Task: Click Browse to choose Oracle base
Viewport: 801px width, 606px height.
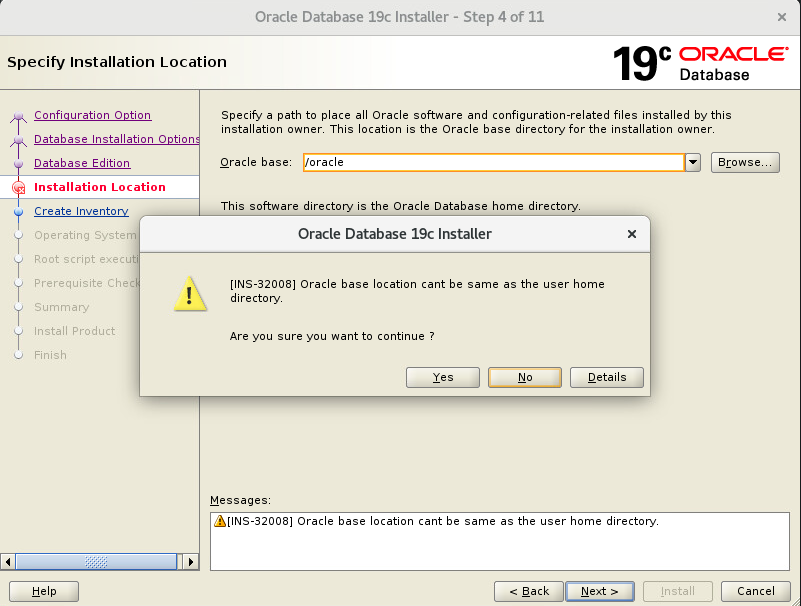Action: [x=745, y=162]
